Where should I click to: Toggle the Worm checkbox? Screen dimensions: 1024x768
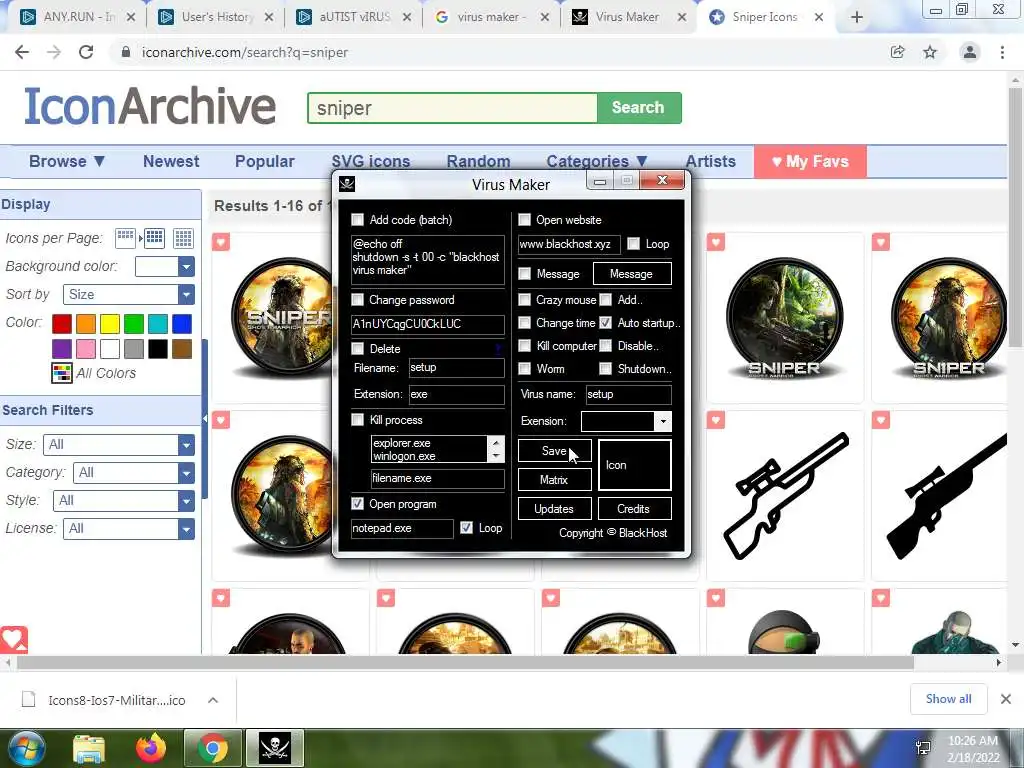click(524, 369)
